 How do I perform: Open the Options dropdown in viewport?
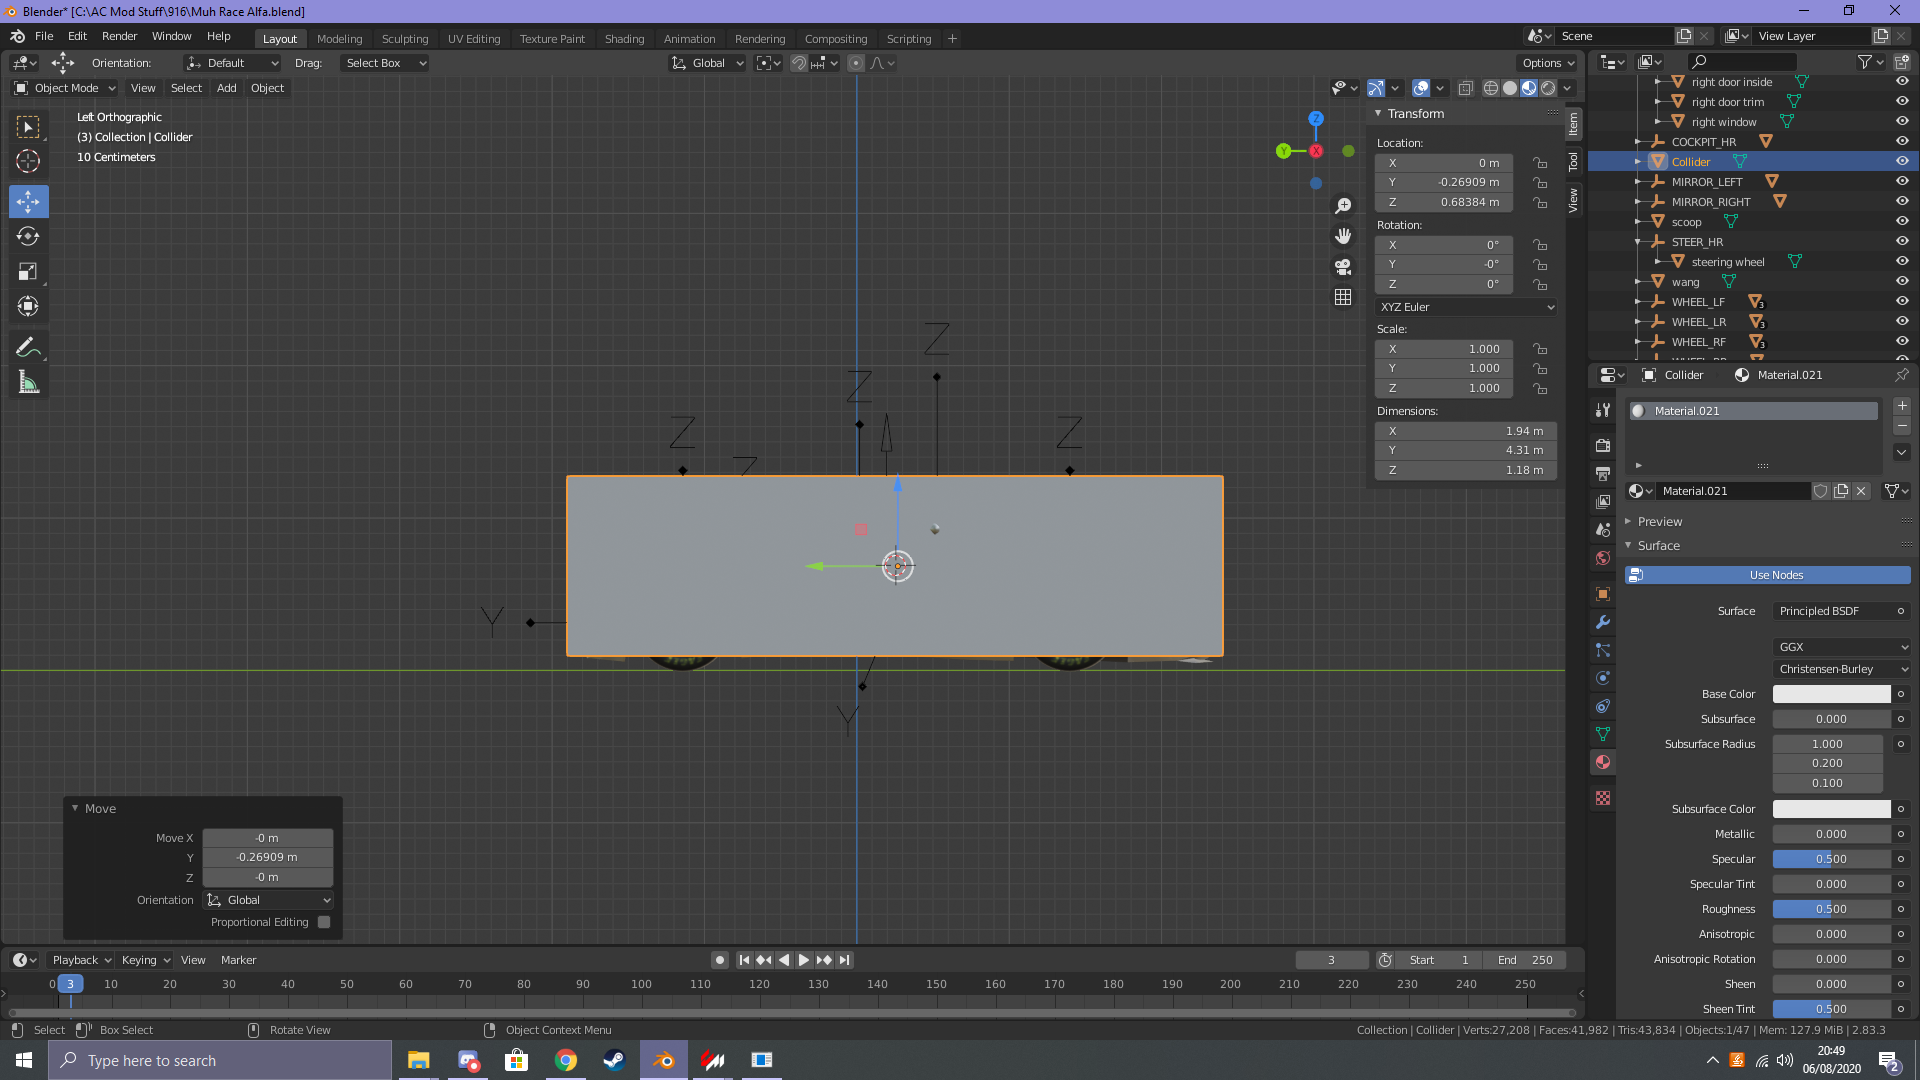[1548, 63]
